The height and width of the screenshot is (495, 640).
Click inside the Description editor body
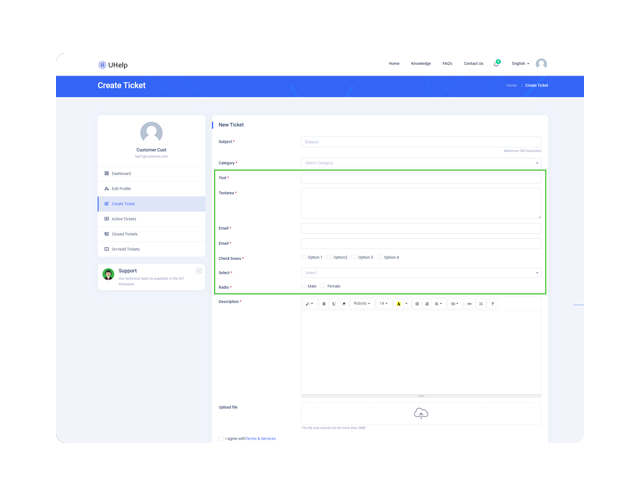point(421,352)
